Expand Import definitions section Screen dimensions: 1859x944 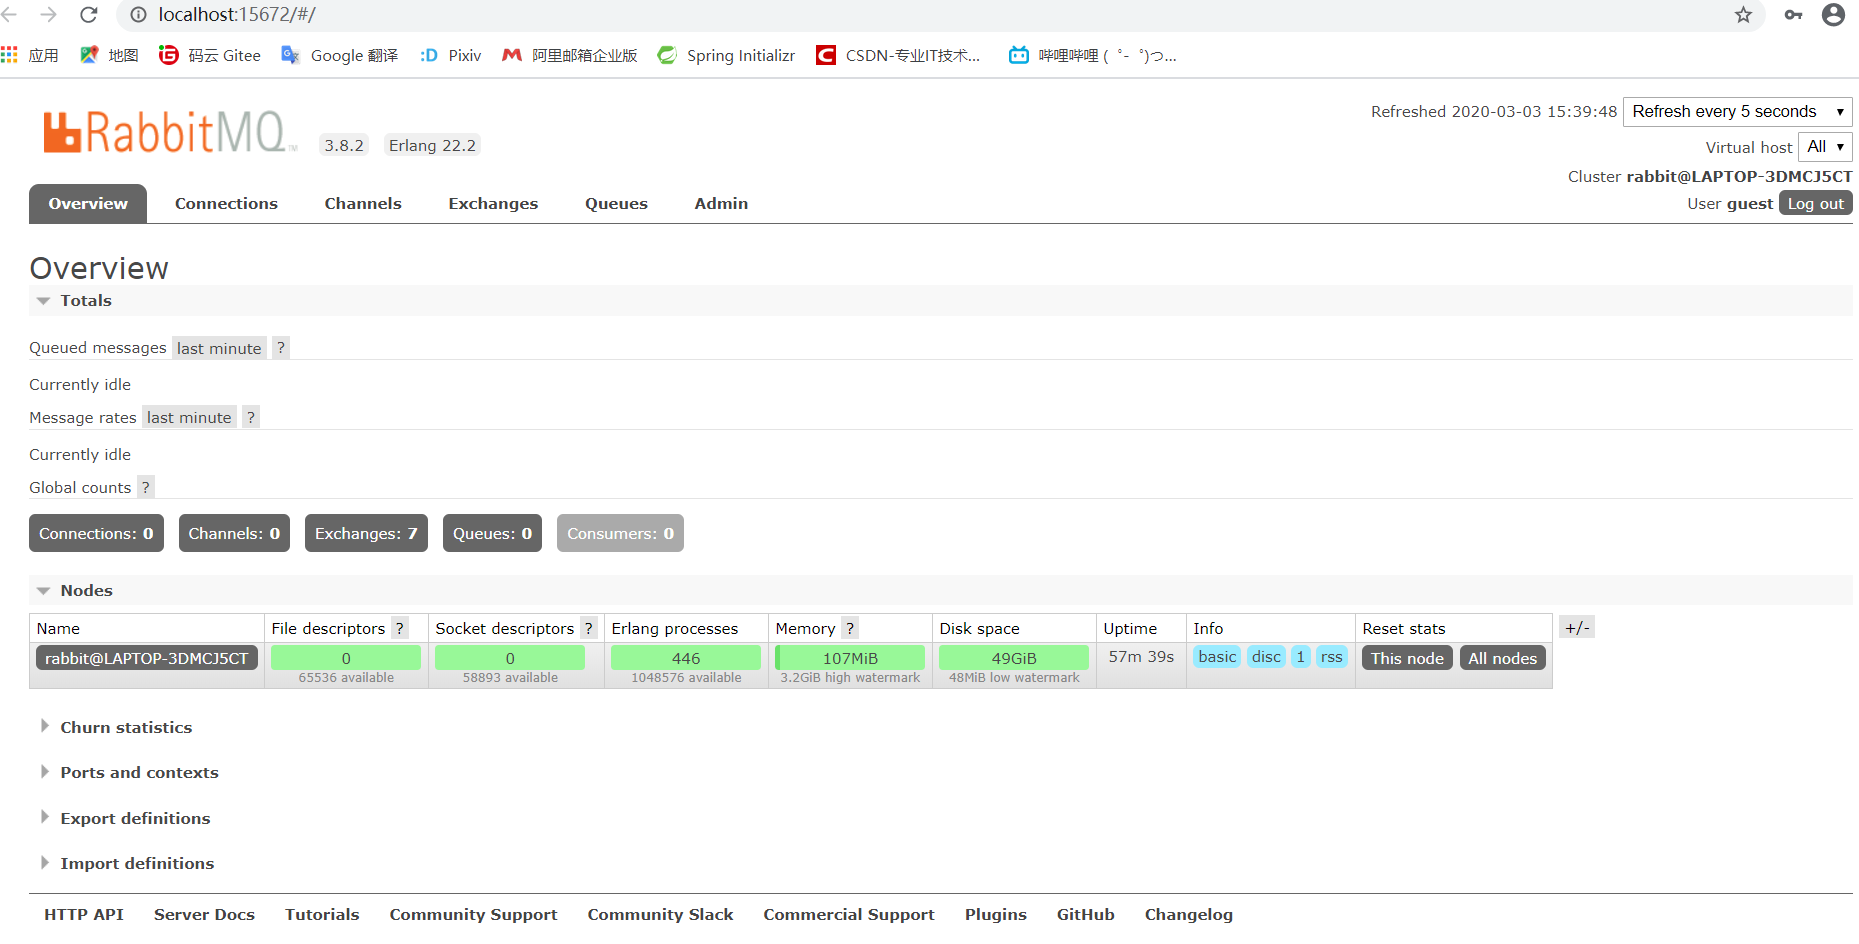click(127, 863)
